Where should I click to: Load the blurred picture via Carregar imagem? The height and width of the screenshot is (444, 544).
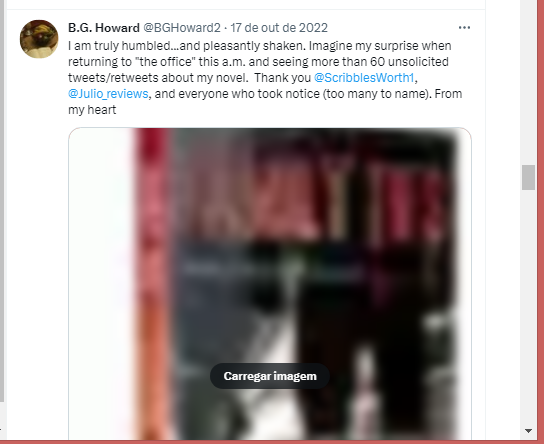pos(270,376)
